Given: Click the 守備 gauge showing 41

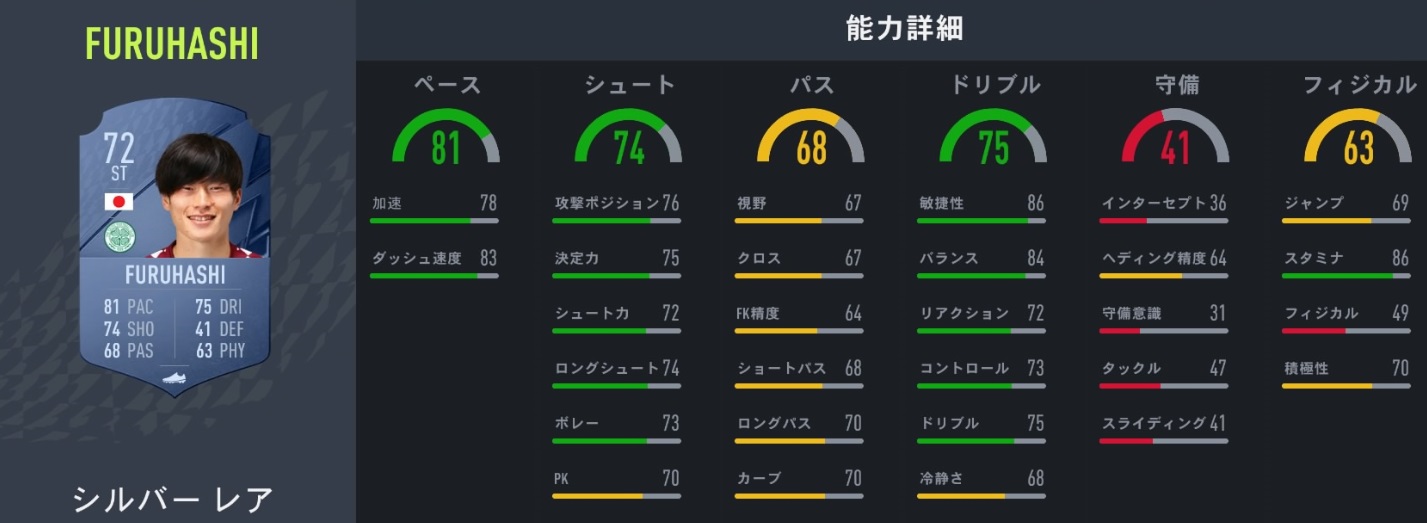Looking at the screenshot, I should [1175, 140].
